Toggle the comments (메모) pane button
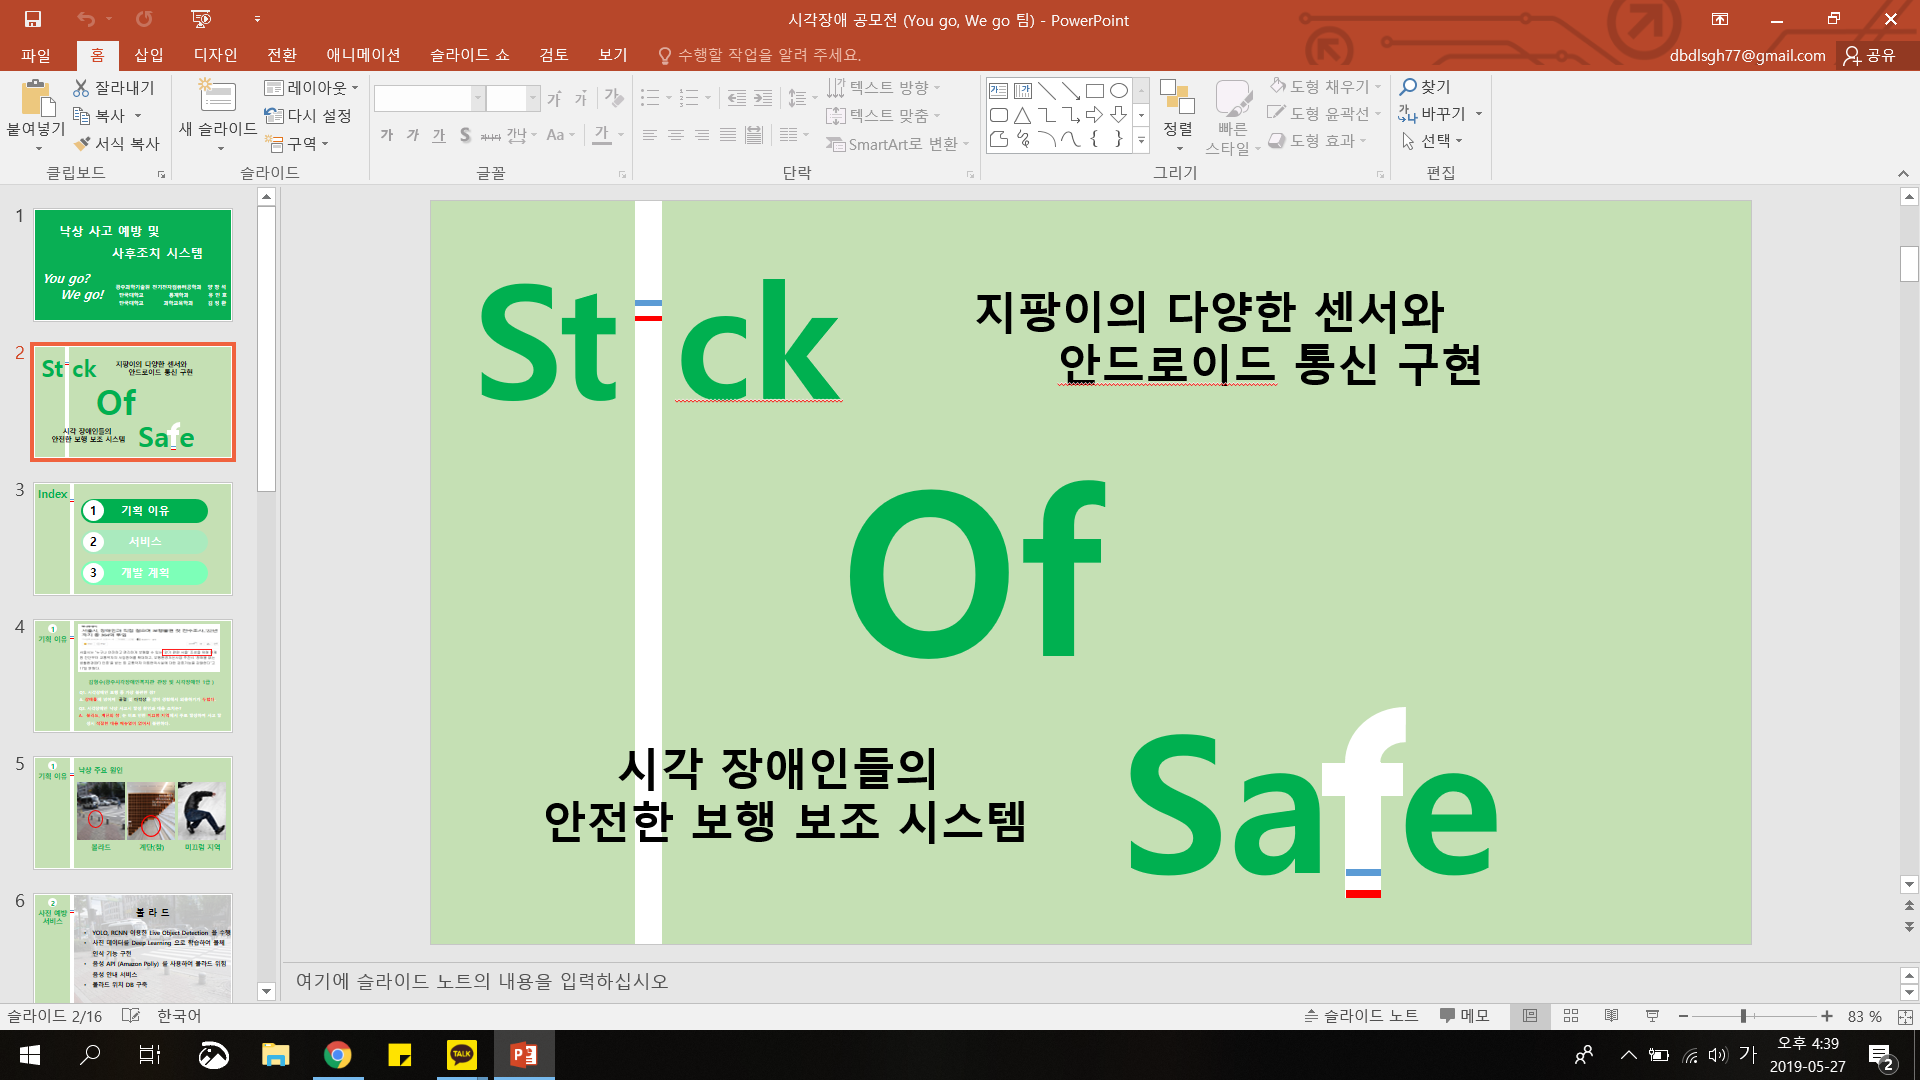1920x1080 pixels. click(x=1465, y=1016)
